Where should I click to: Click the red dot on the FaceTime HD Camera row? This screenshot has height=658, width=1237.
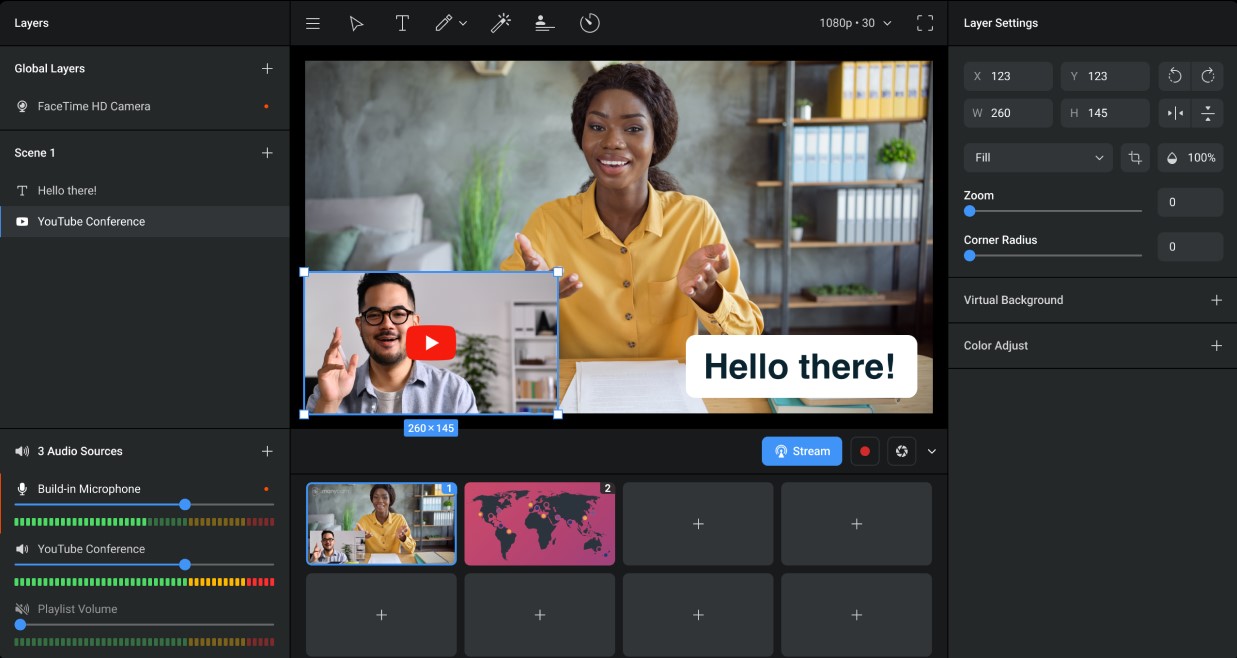[266, 106]
